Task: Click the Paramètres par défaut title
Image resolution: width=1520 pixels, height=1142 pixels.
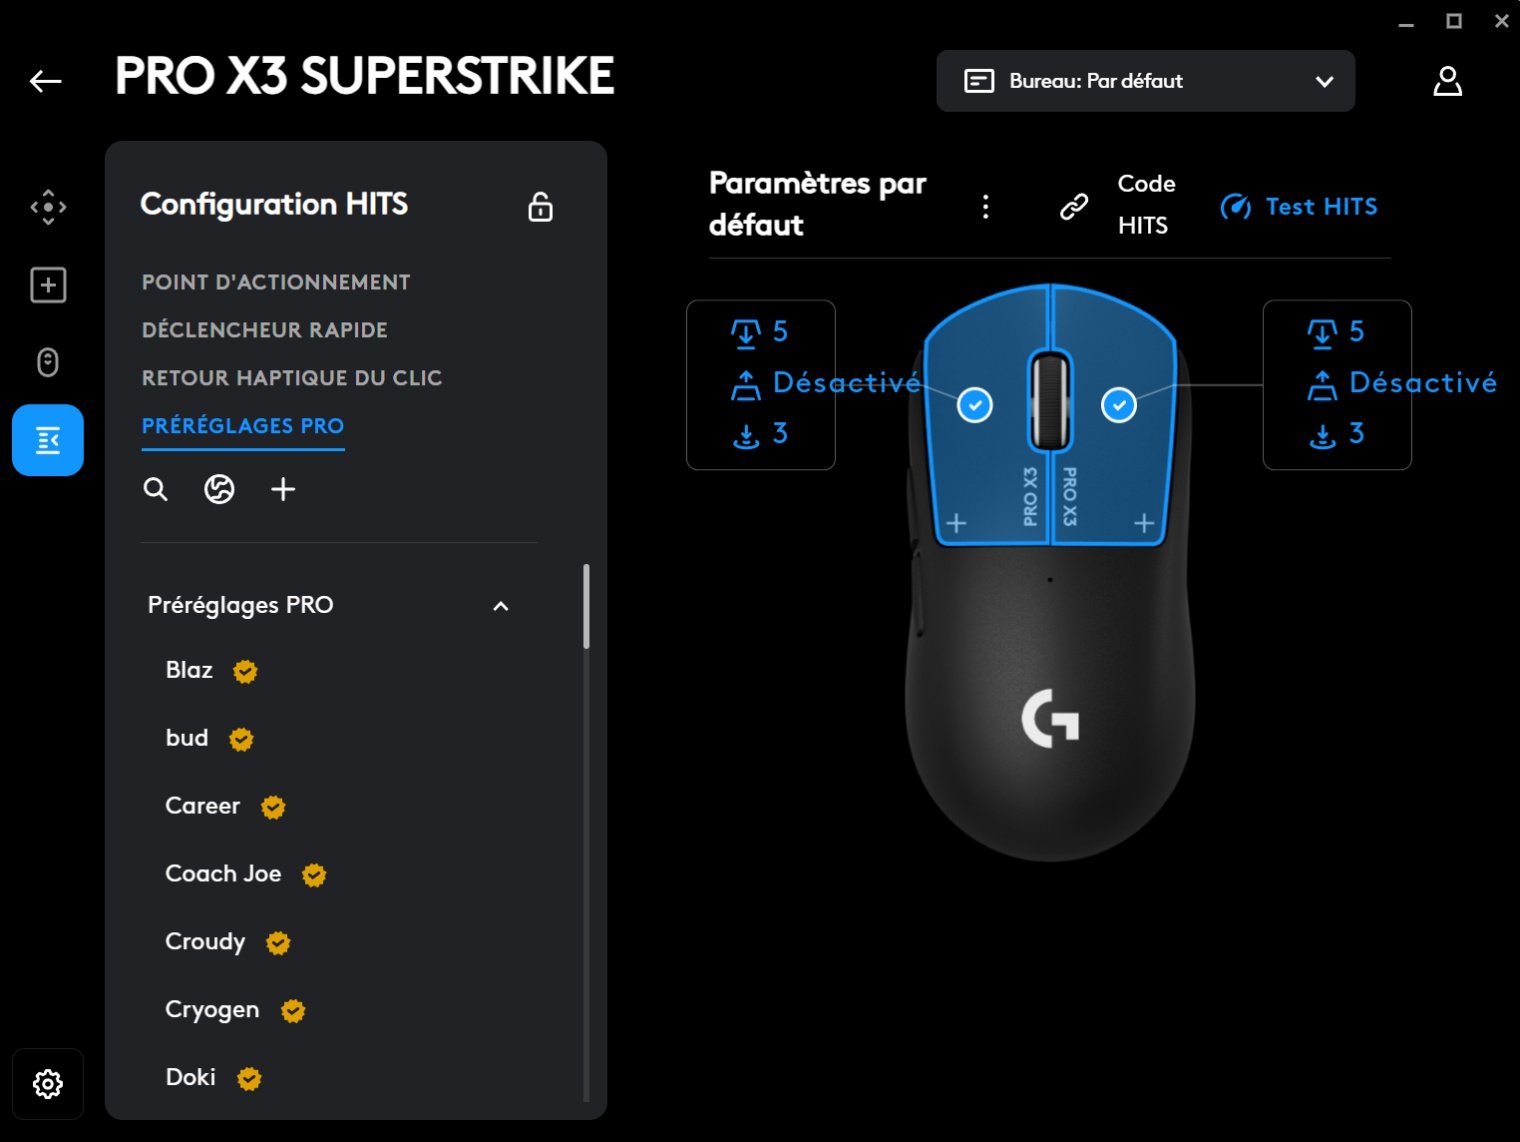Action: (817, 204)
